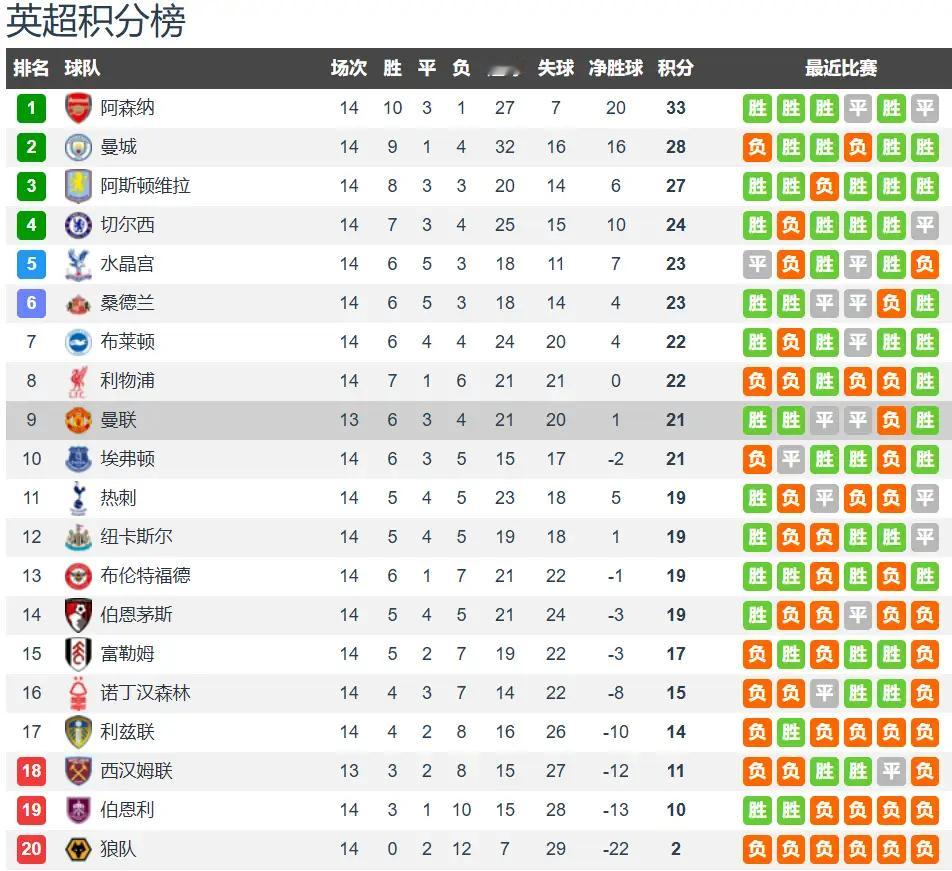Click the Arsenal club crest
The width and height of the screenshot is (952, 871).
[78, 108]
